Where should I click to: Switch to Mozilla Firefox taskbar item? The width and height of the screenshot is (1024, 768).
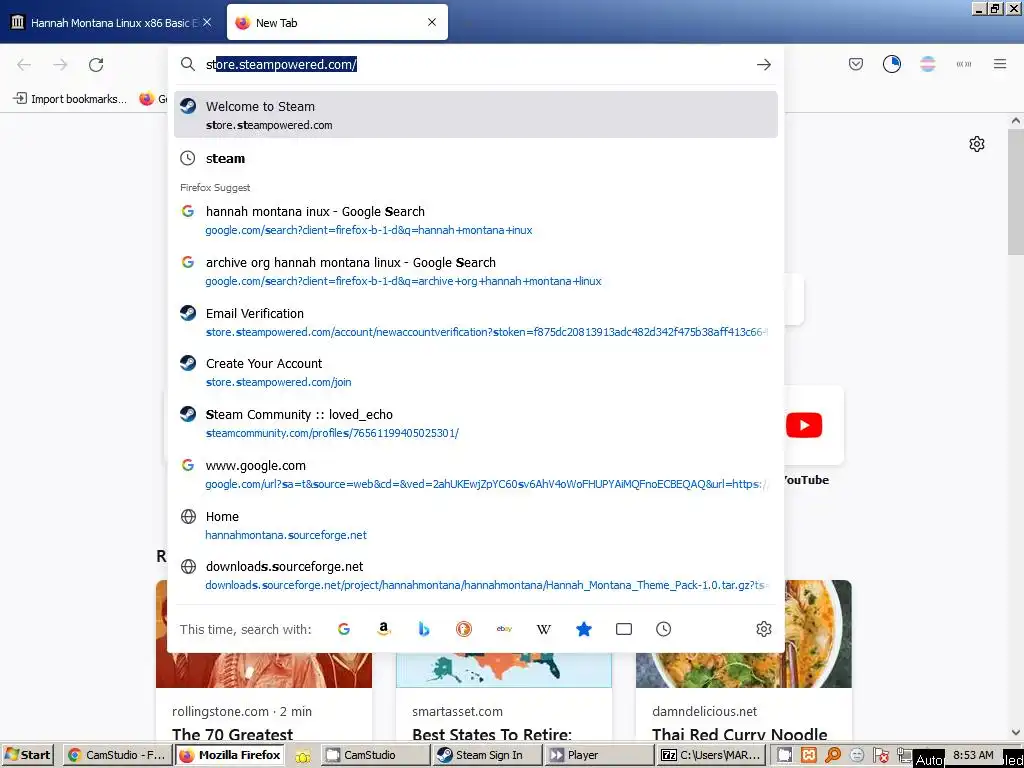point(230,755)
